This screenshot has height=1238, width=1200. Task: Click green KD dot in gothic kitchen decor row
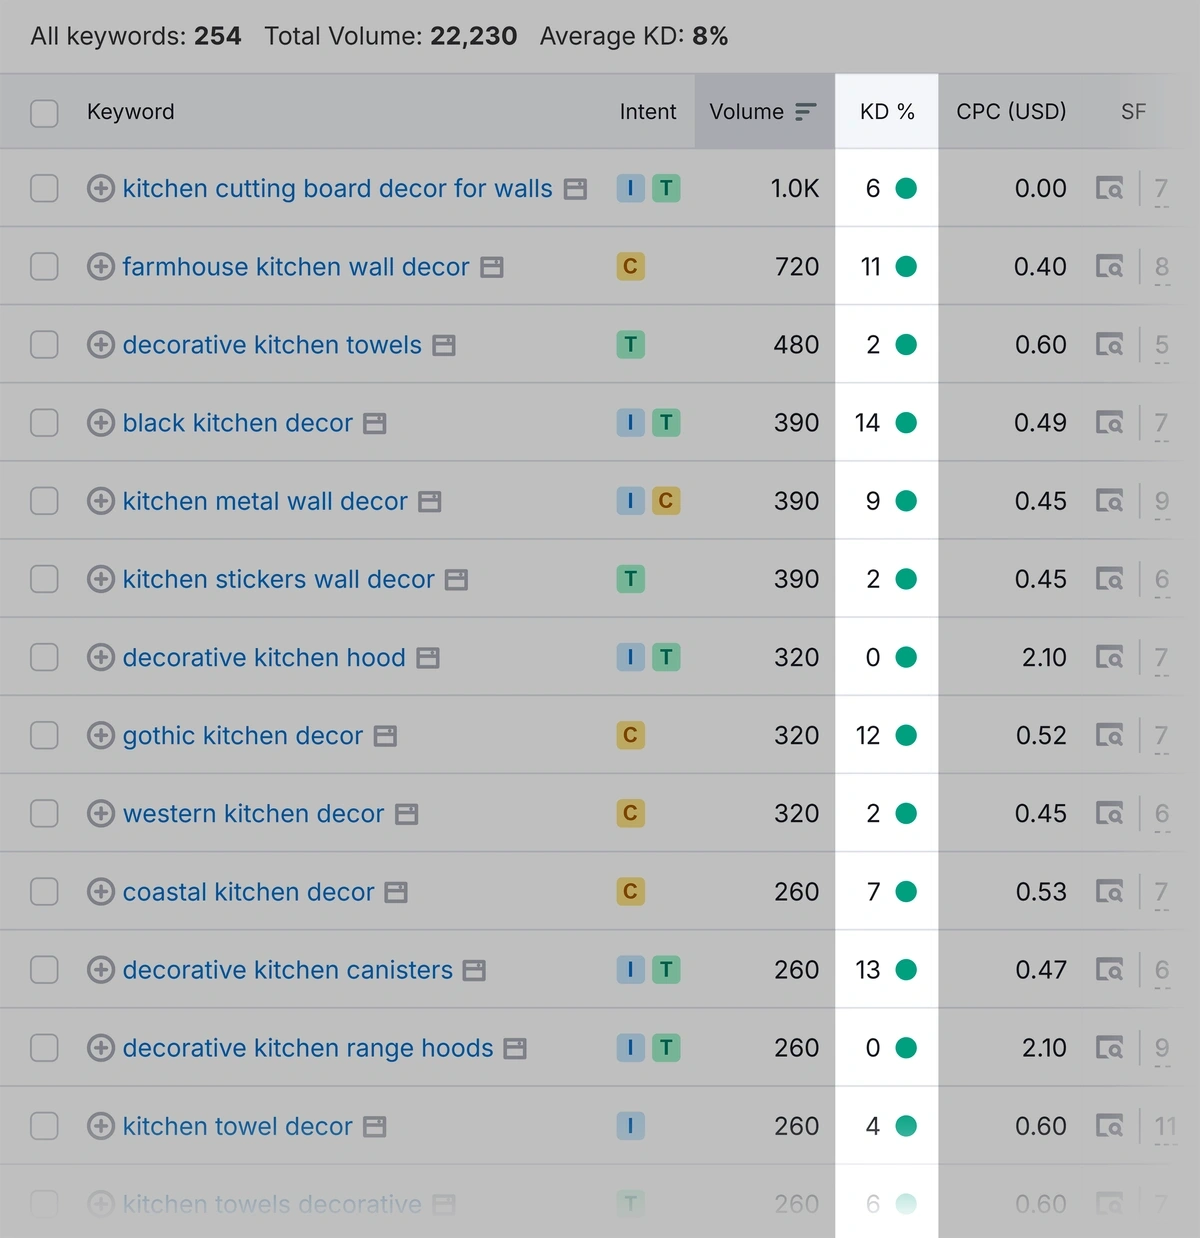point(906,735)
